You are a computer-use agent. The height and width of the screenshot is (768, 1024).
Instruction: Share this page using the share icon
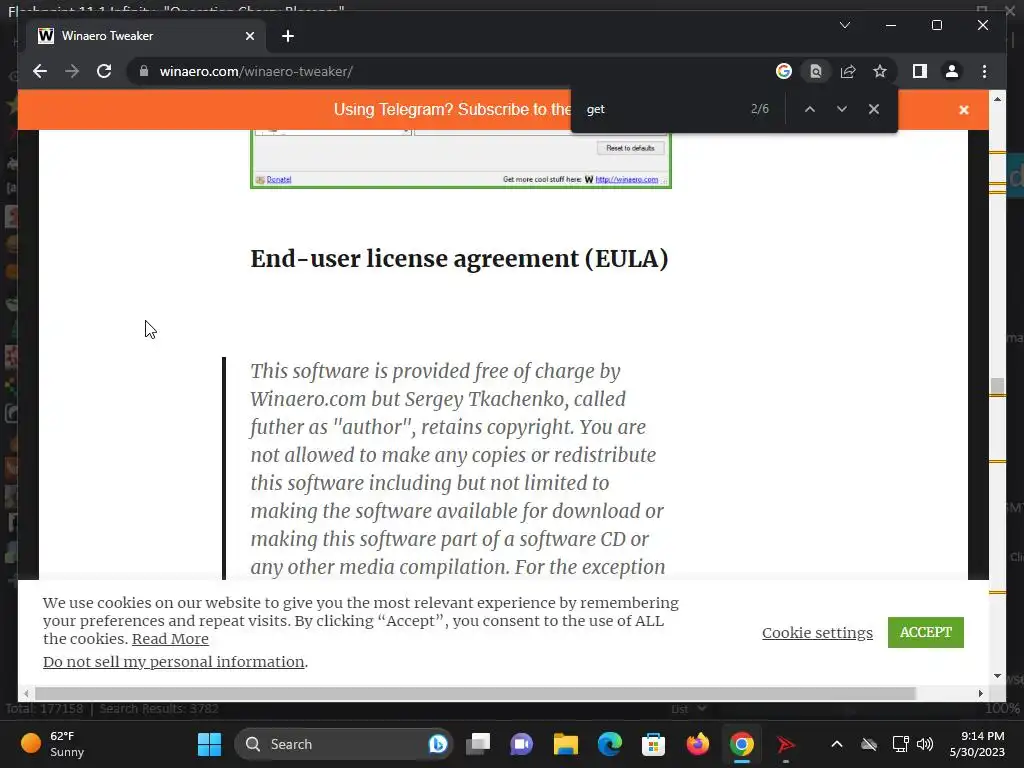point(848,71)
